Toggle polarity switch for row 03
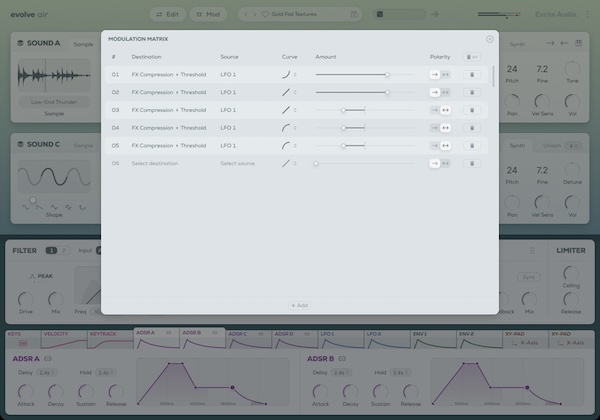600x420 pixels. [x=440, y=110]
